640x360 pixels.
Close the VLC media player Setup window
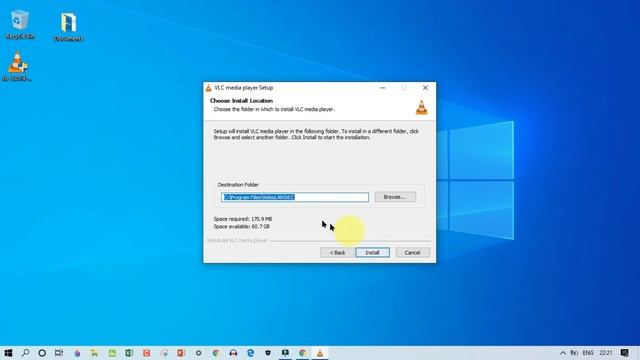pyautogui.click(x=425, y=88)
